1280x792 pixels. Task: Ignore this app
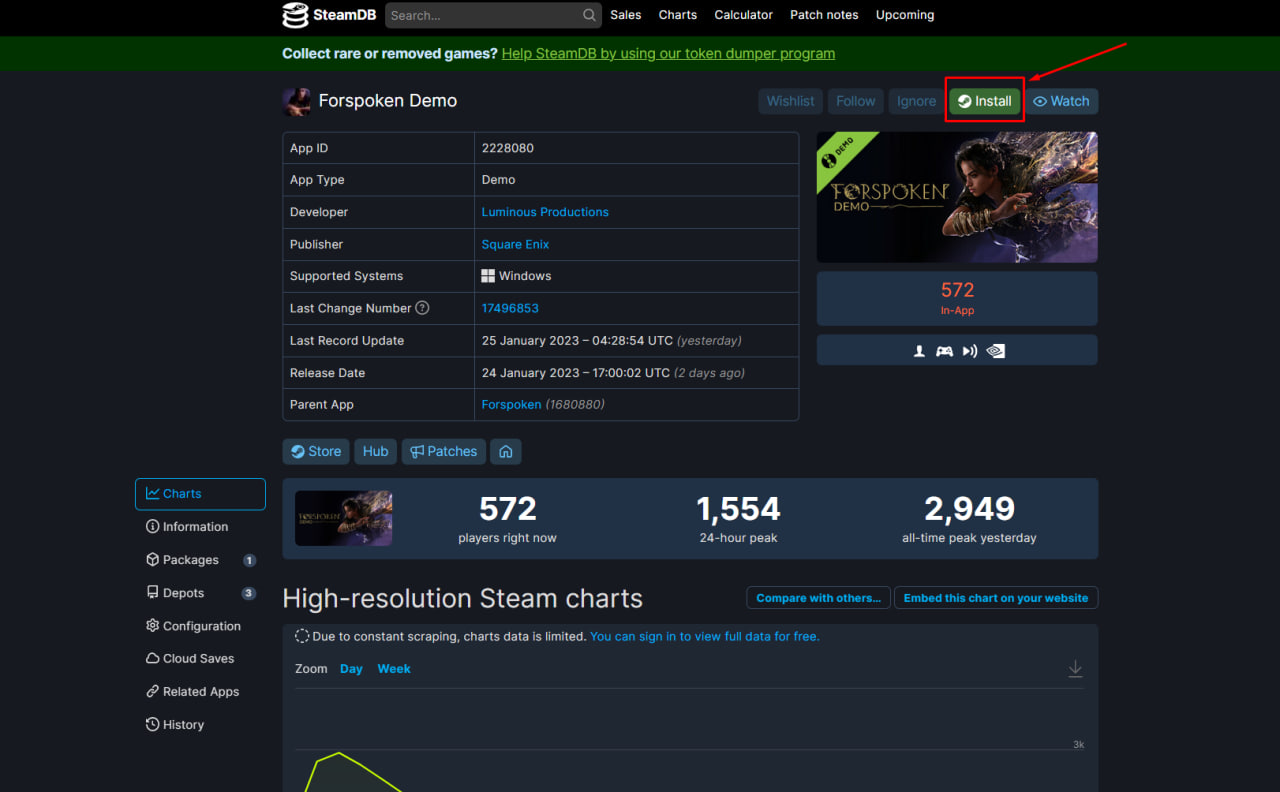[916, 101]
